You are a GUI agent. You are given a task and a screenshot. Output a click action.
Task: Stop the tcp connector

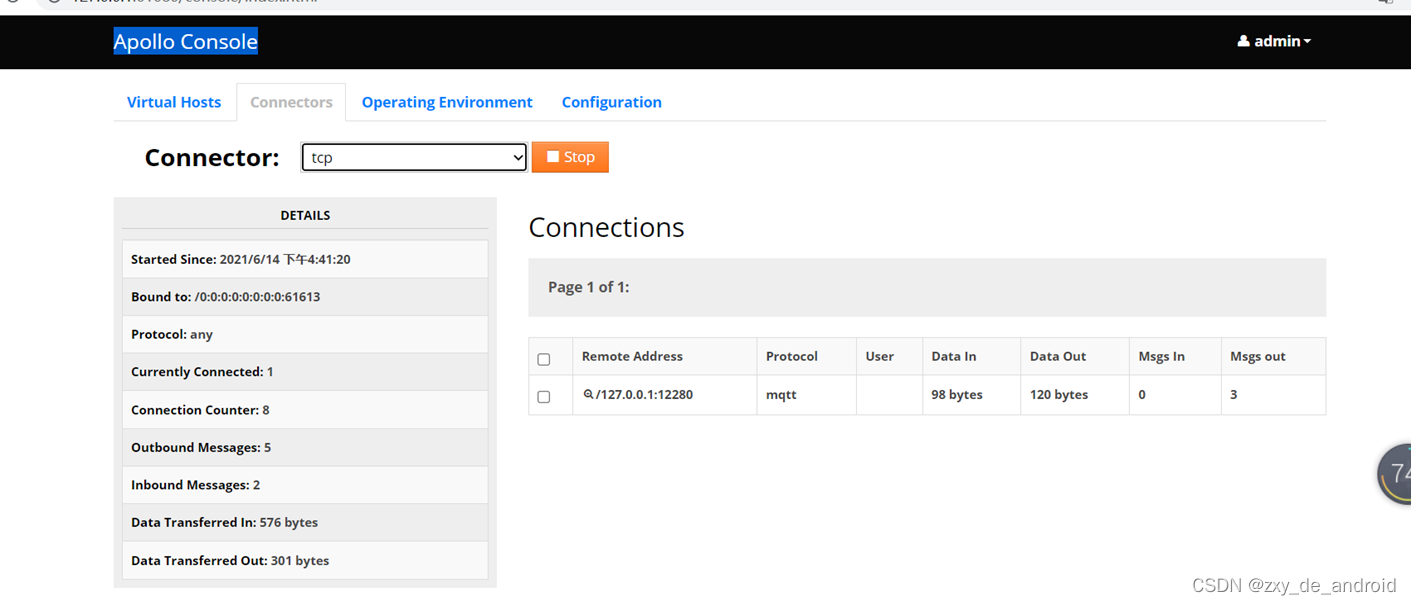(570, 157)
